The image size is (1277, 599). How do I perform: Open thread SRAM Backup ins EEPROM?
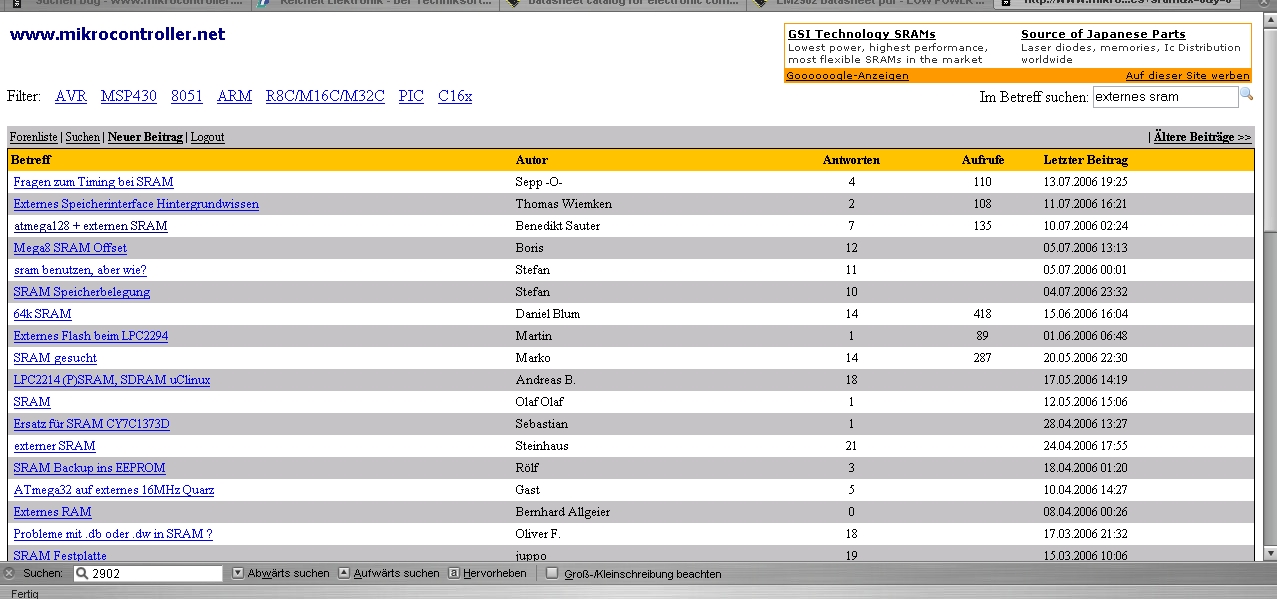pos(90,468)
